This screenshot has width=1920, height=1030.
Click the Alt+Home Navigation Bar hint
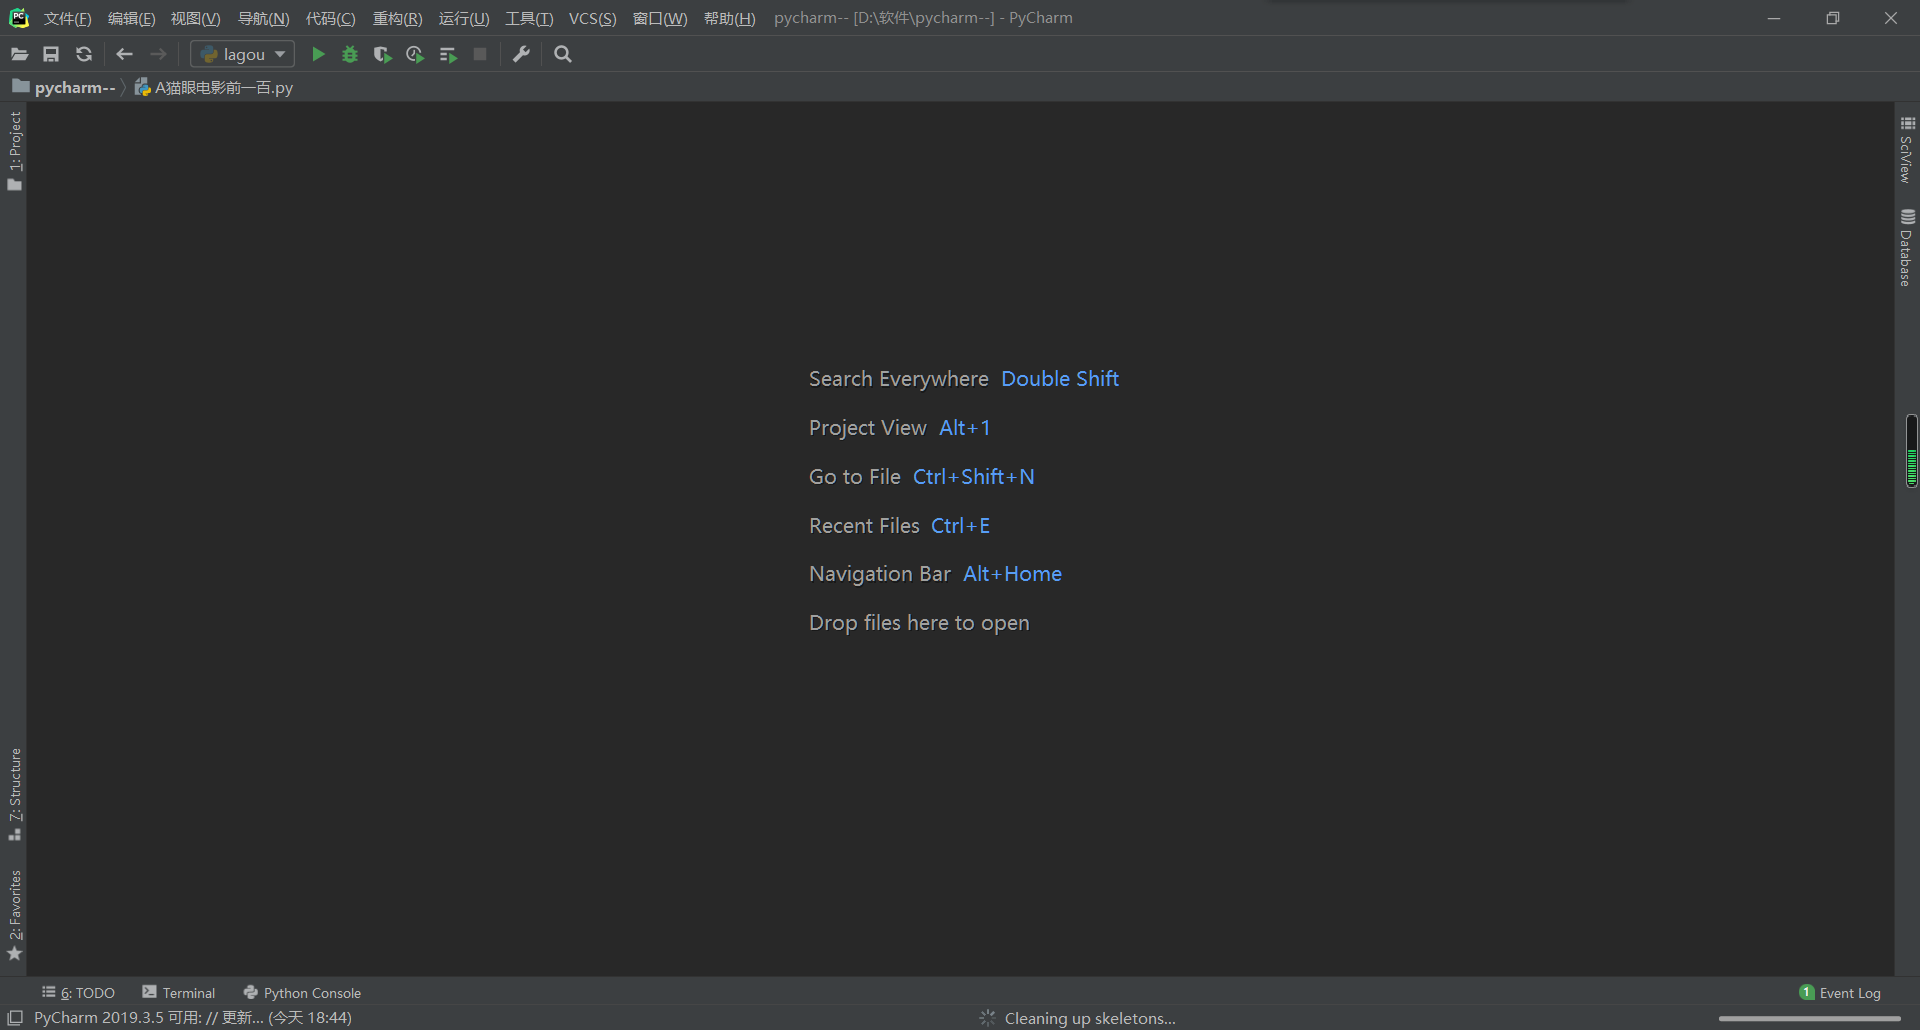pos(1012,574)
